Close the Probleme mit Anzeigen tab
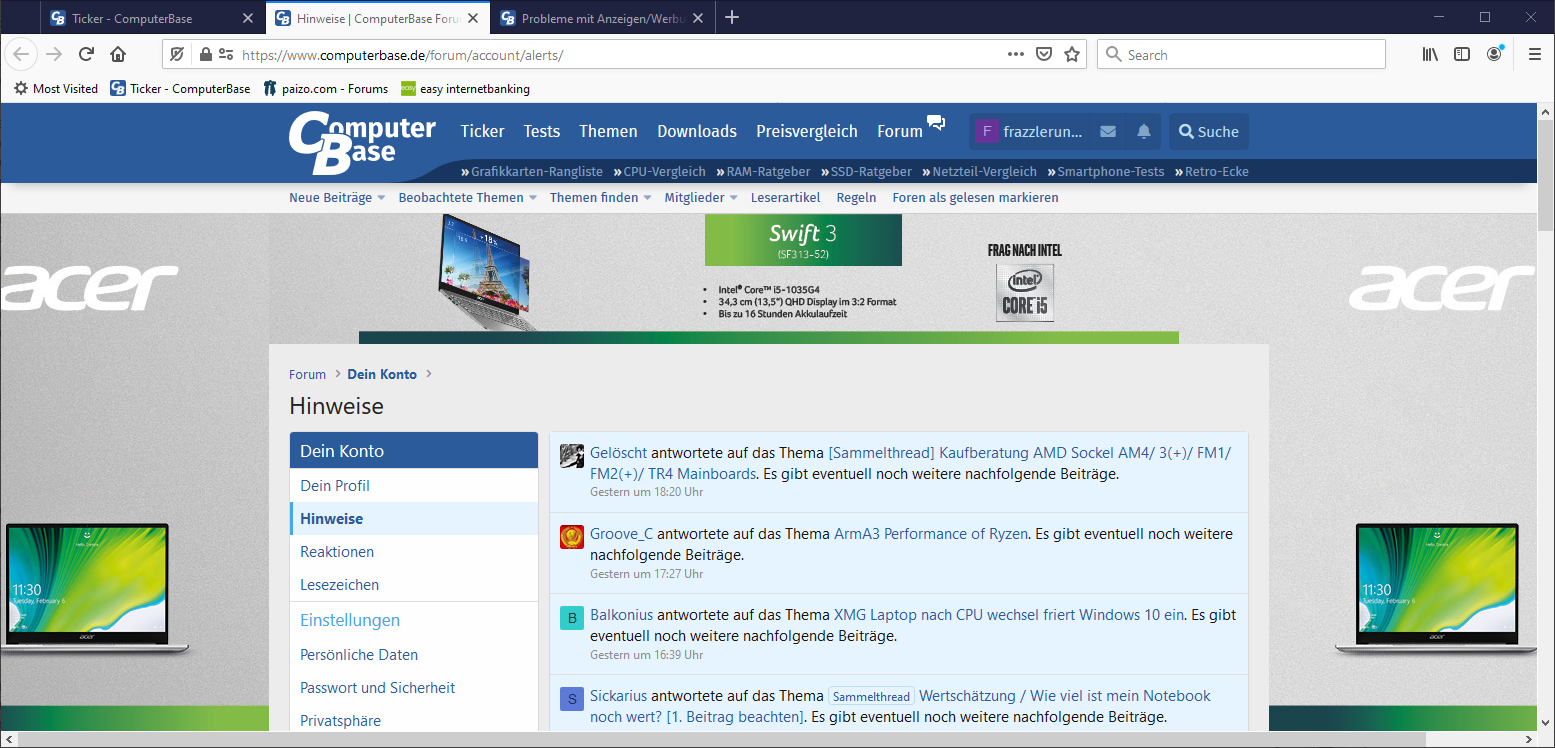The width and height of the screenshot is (1555, 748). coord(698,18)
